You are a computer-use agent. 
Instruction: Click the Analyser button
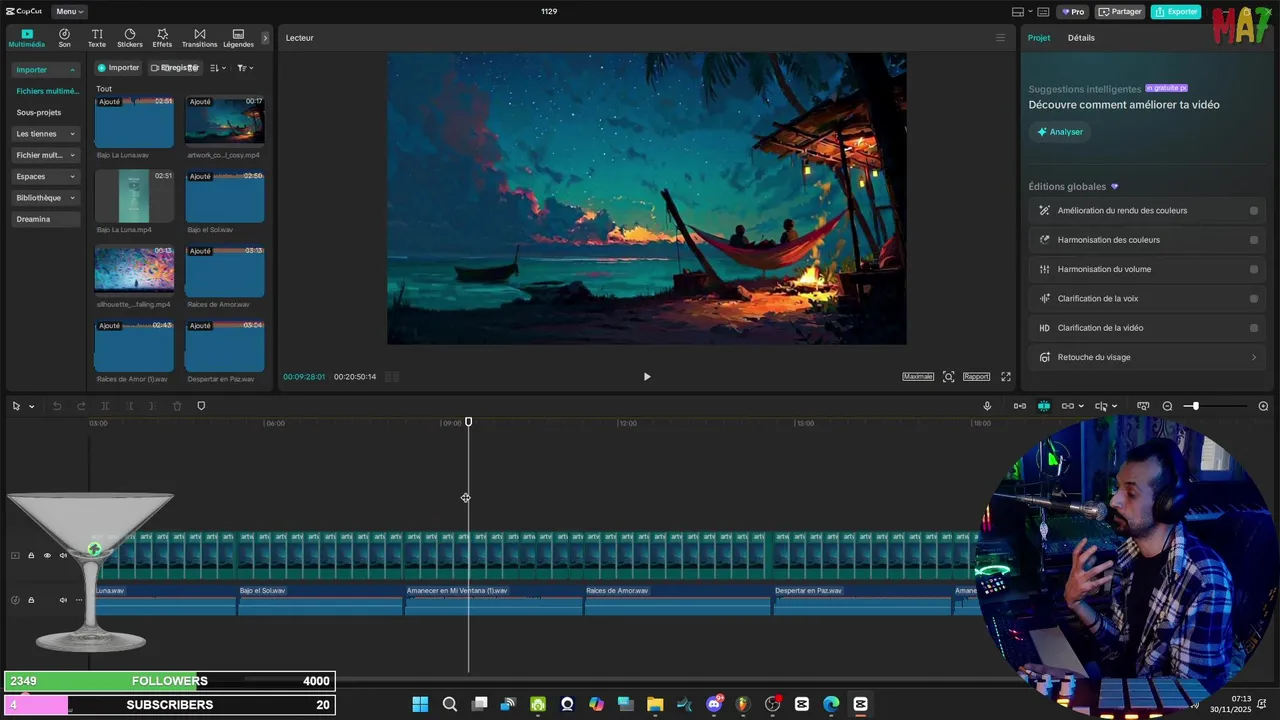point(1060,132)
